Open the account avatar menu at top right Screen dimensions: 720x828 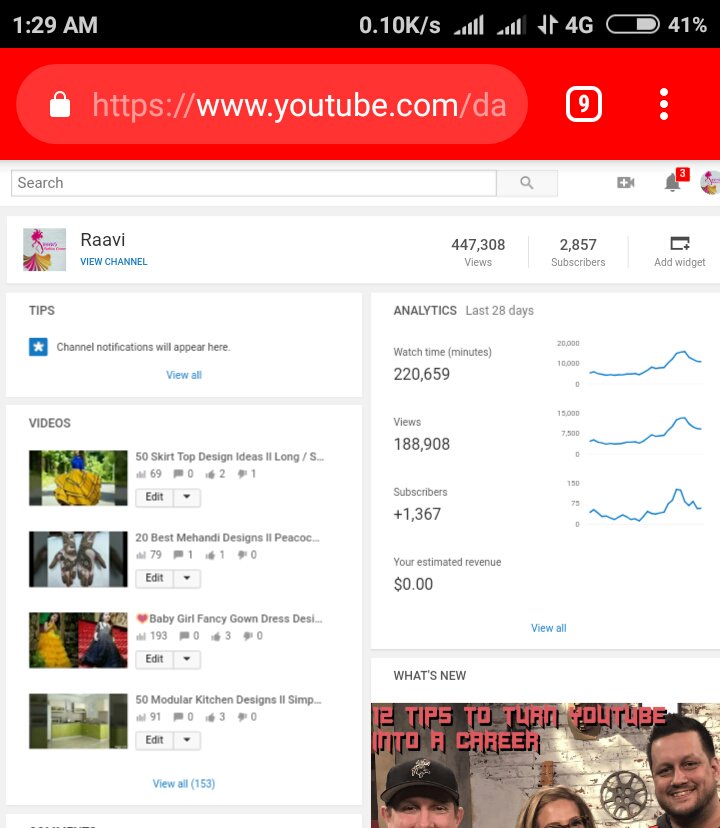click(710, 183)
